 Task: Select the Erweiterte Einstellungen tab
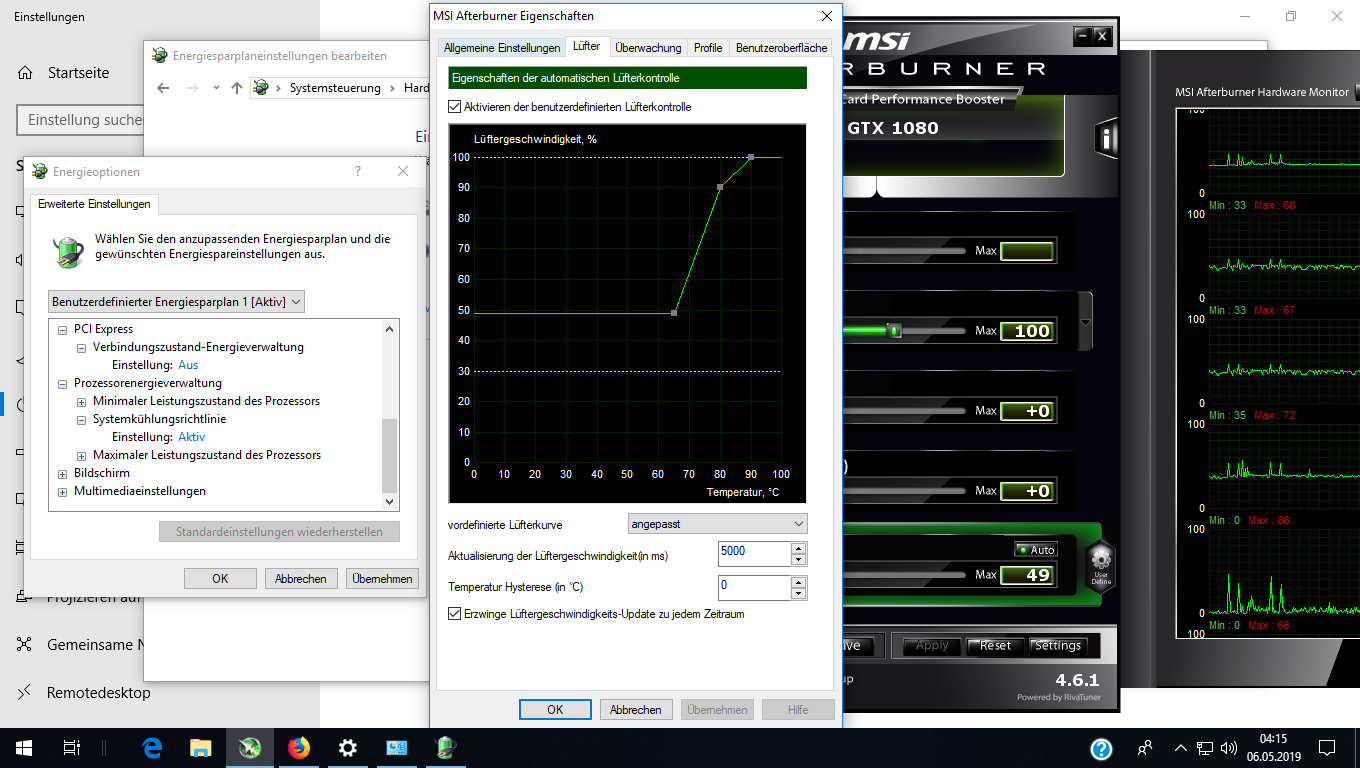click(x=94, y=204)
